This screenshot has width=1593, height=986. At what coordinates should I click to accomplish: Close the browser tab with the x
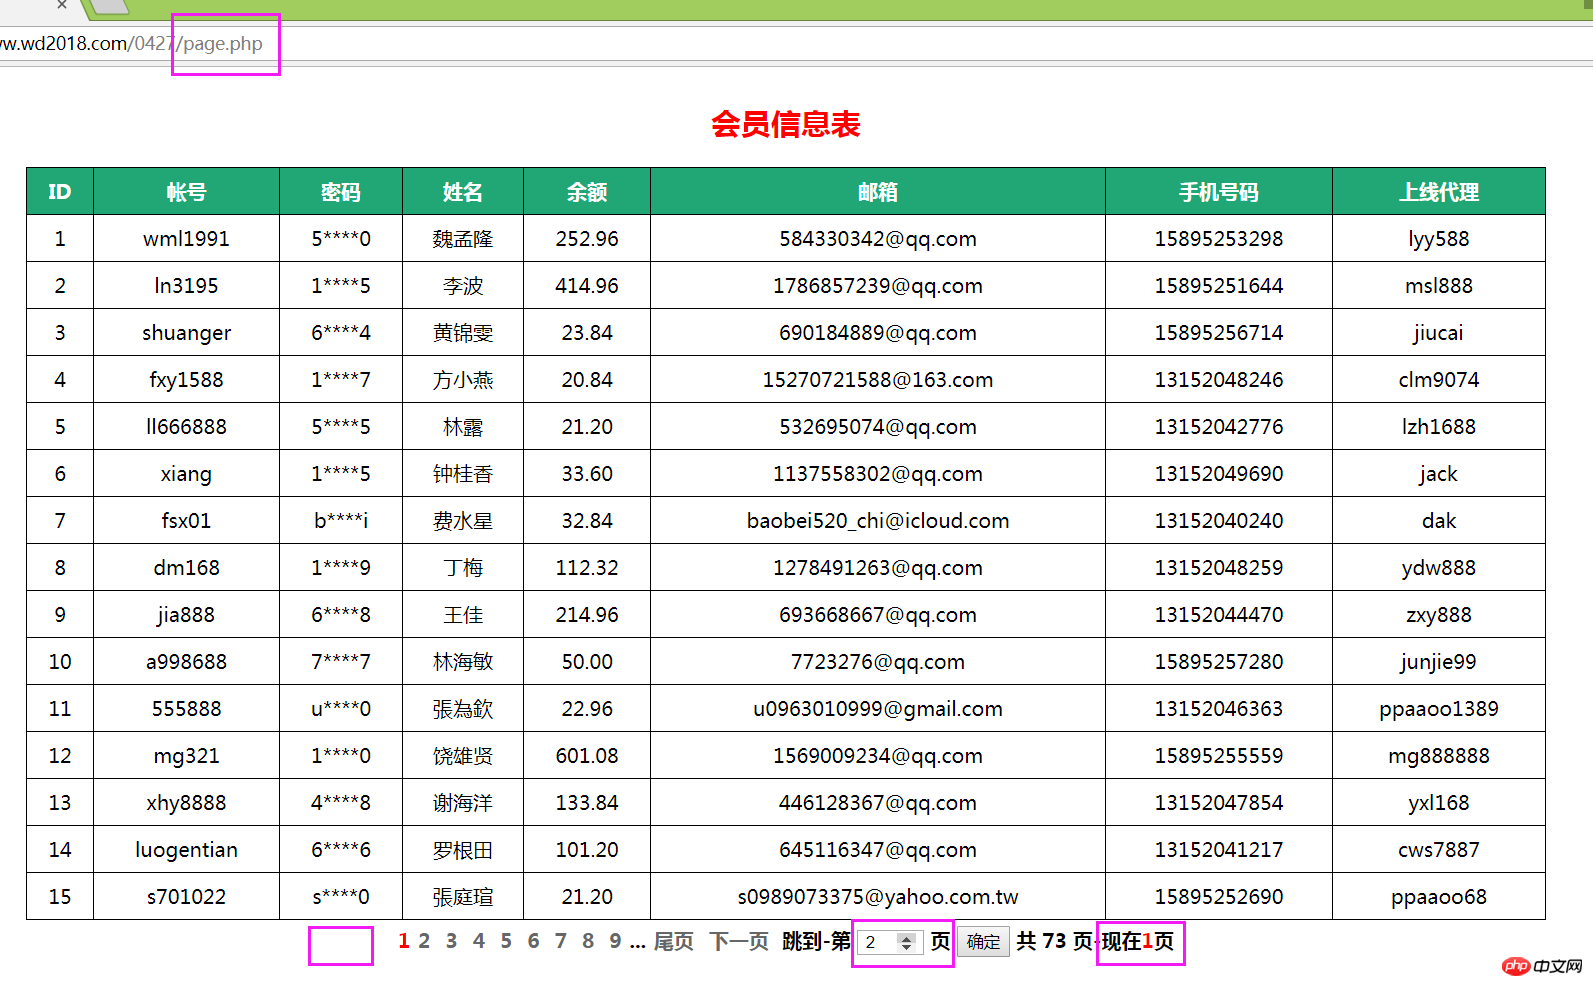click(x=62, y=5)
